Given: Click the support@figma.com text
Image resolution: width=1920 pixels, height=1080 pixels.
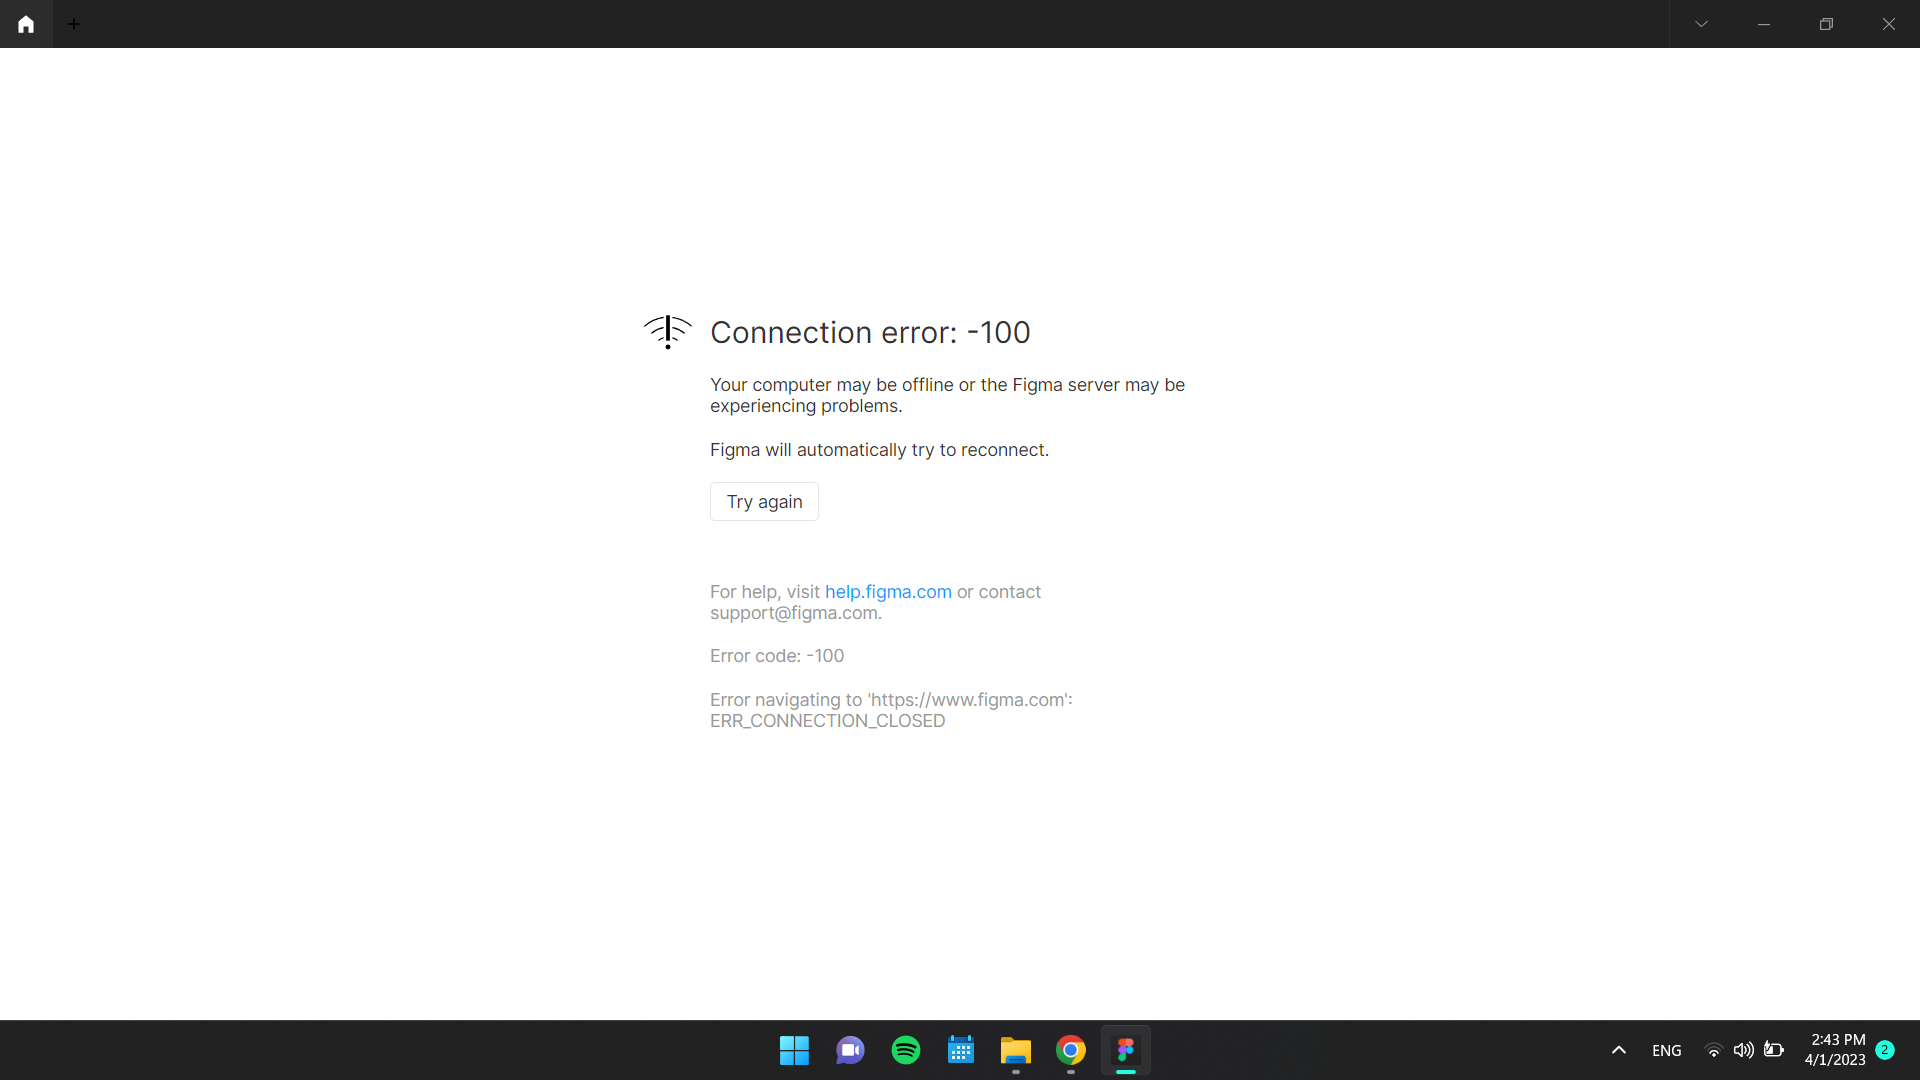Looking at the screenshot, I should click(x=794, y=613).
